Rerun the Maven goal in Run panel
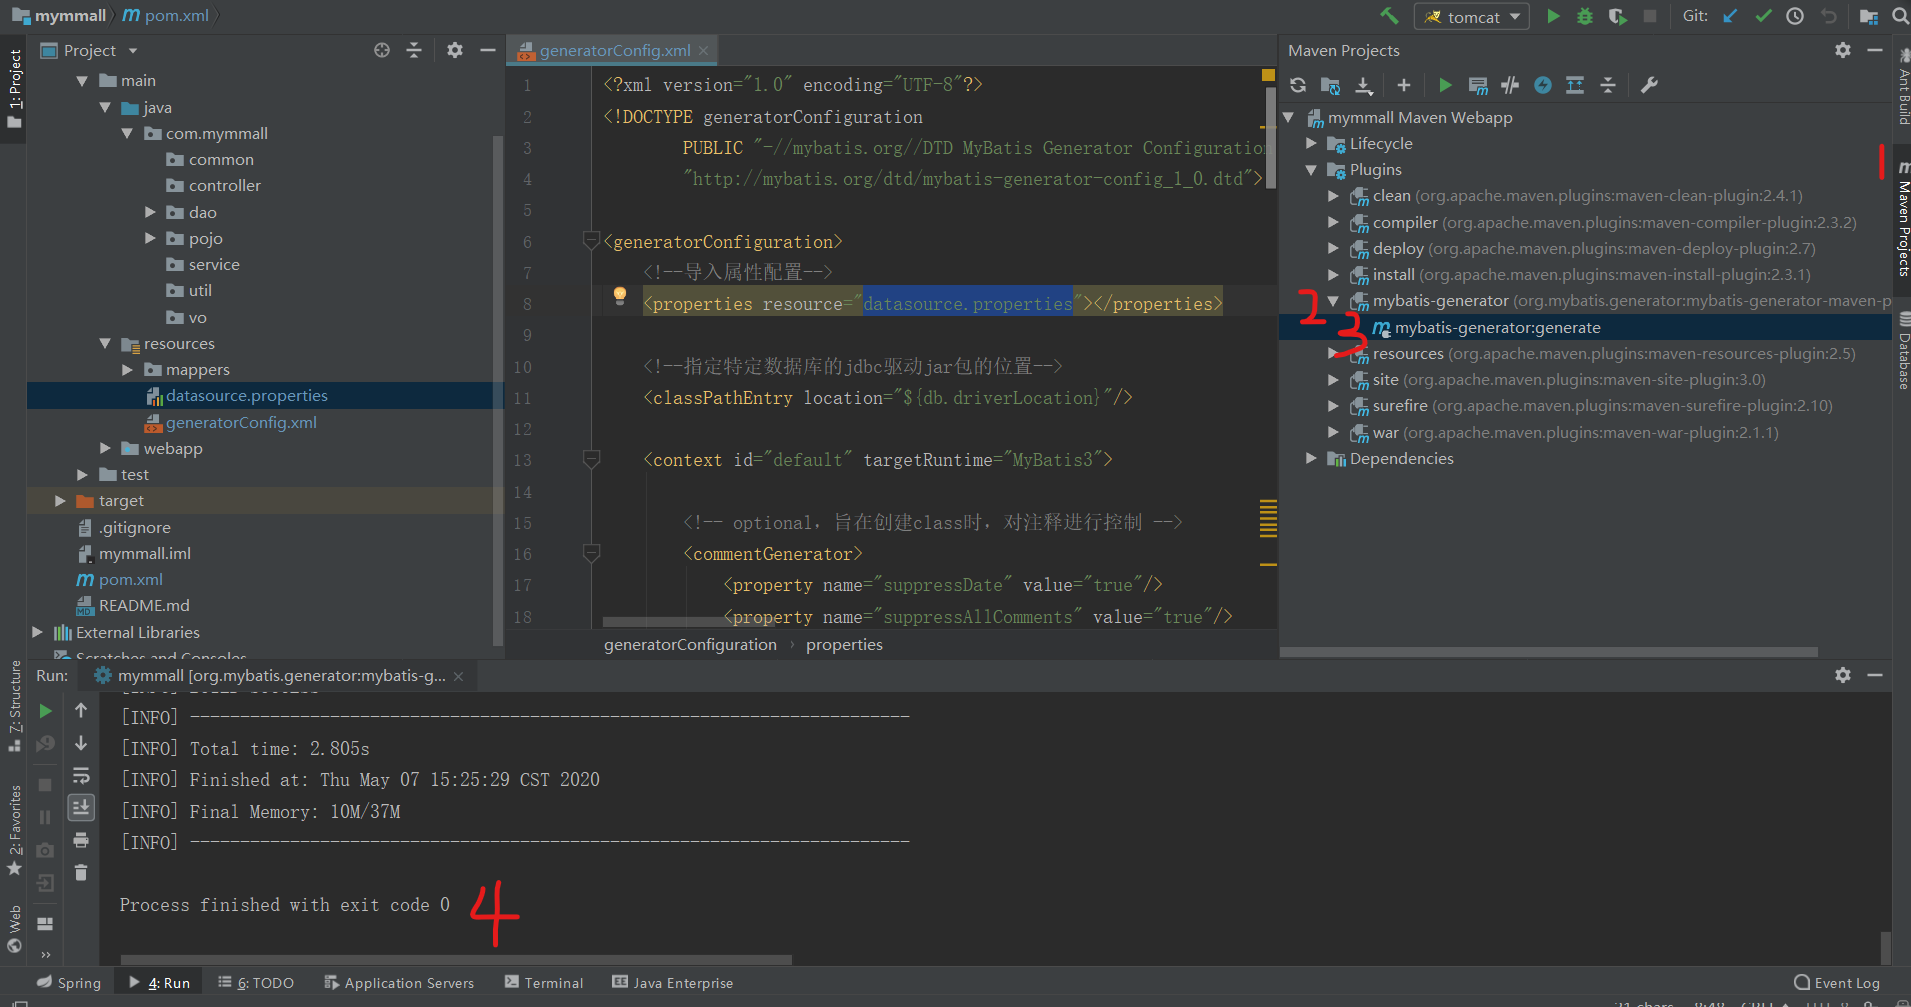Viewport: 1911px width, 1007px height. click(x=45, y=711)
